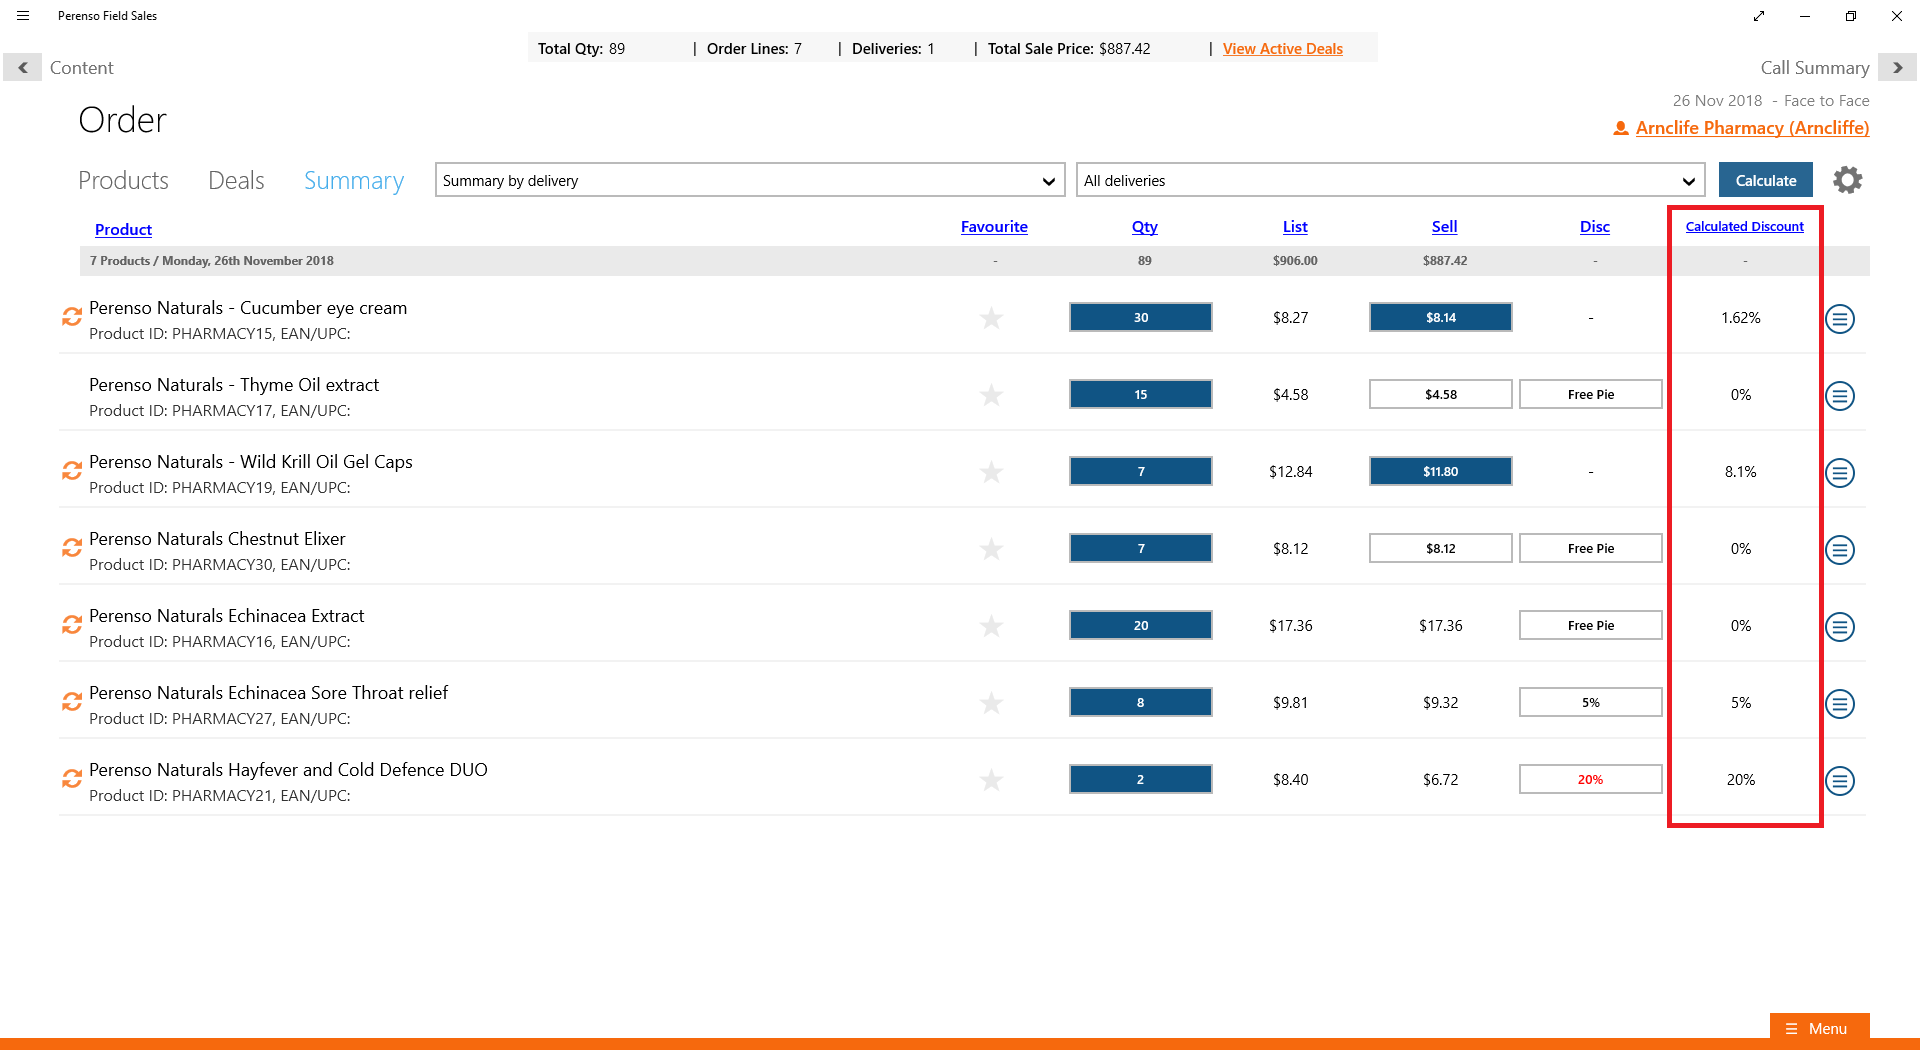Click sync icon beside Wild Krill Oil Gel Caps
This screenshot has height=1050, width=1920.
[x=72, y=470]
